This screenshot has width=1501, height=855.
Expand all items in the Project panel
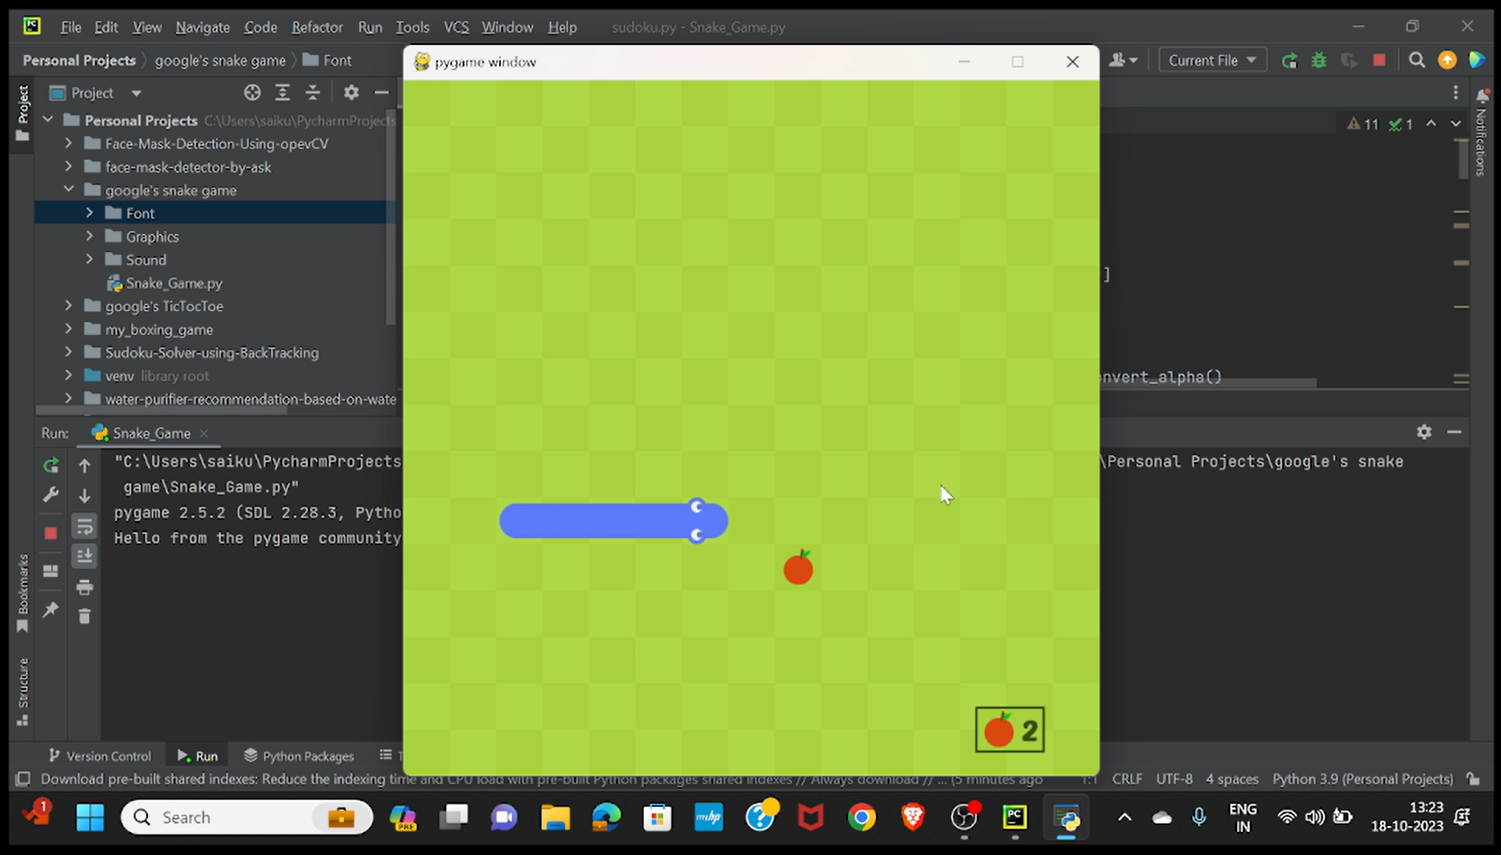[x=283, y=93]
